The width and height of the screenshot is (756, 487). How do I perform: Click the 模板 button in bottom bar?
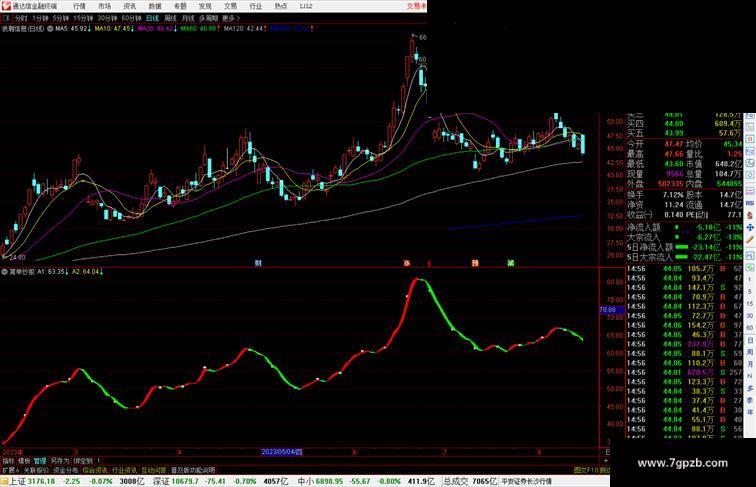(24, 461)
